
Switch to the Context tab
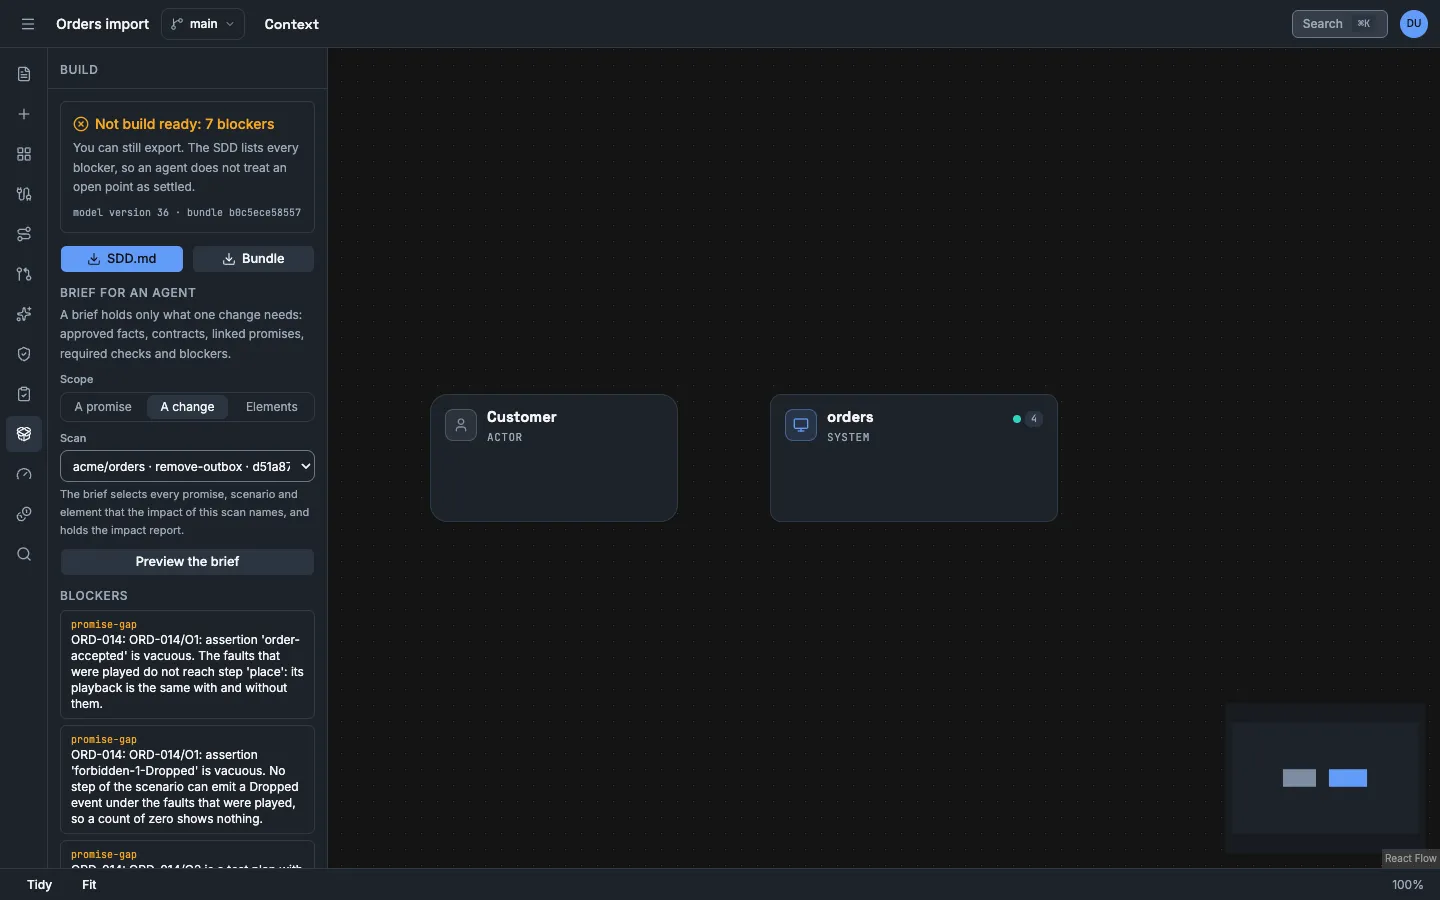pos(291,24)
